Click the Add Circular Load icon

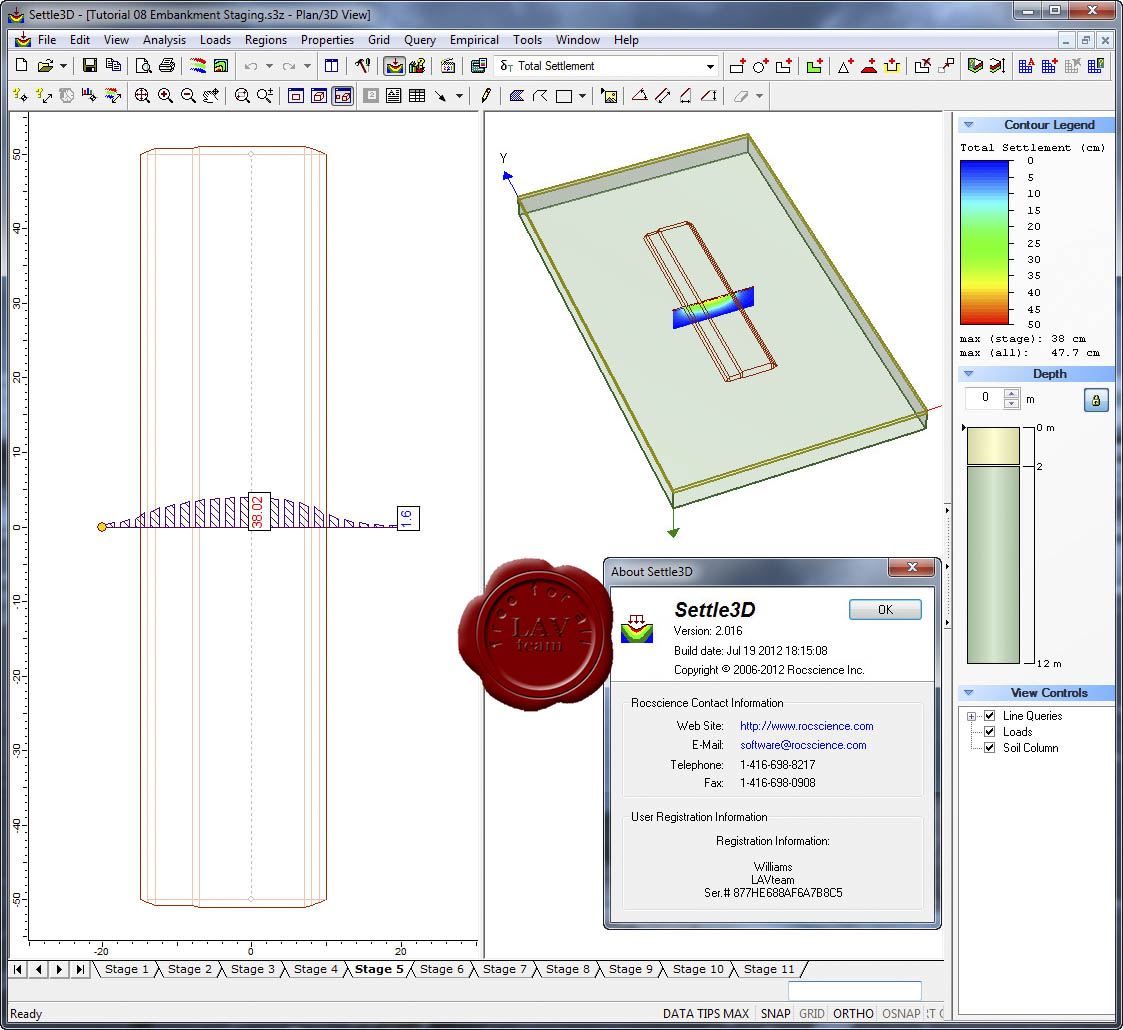[761, 66]
